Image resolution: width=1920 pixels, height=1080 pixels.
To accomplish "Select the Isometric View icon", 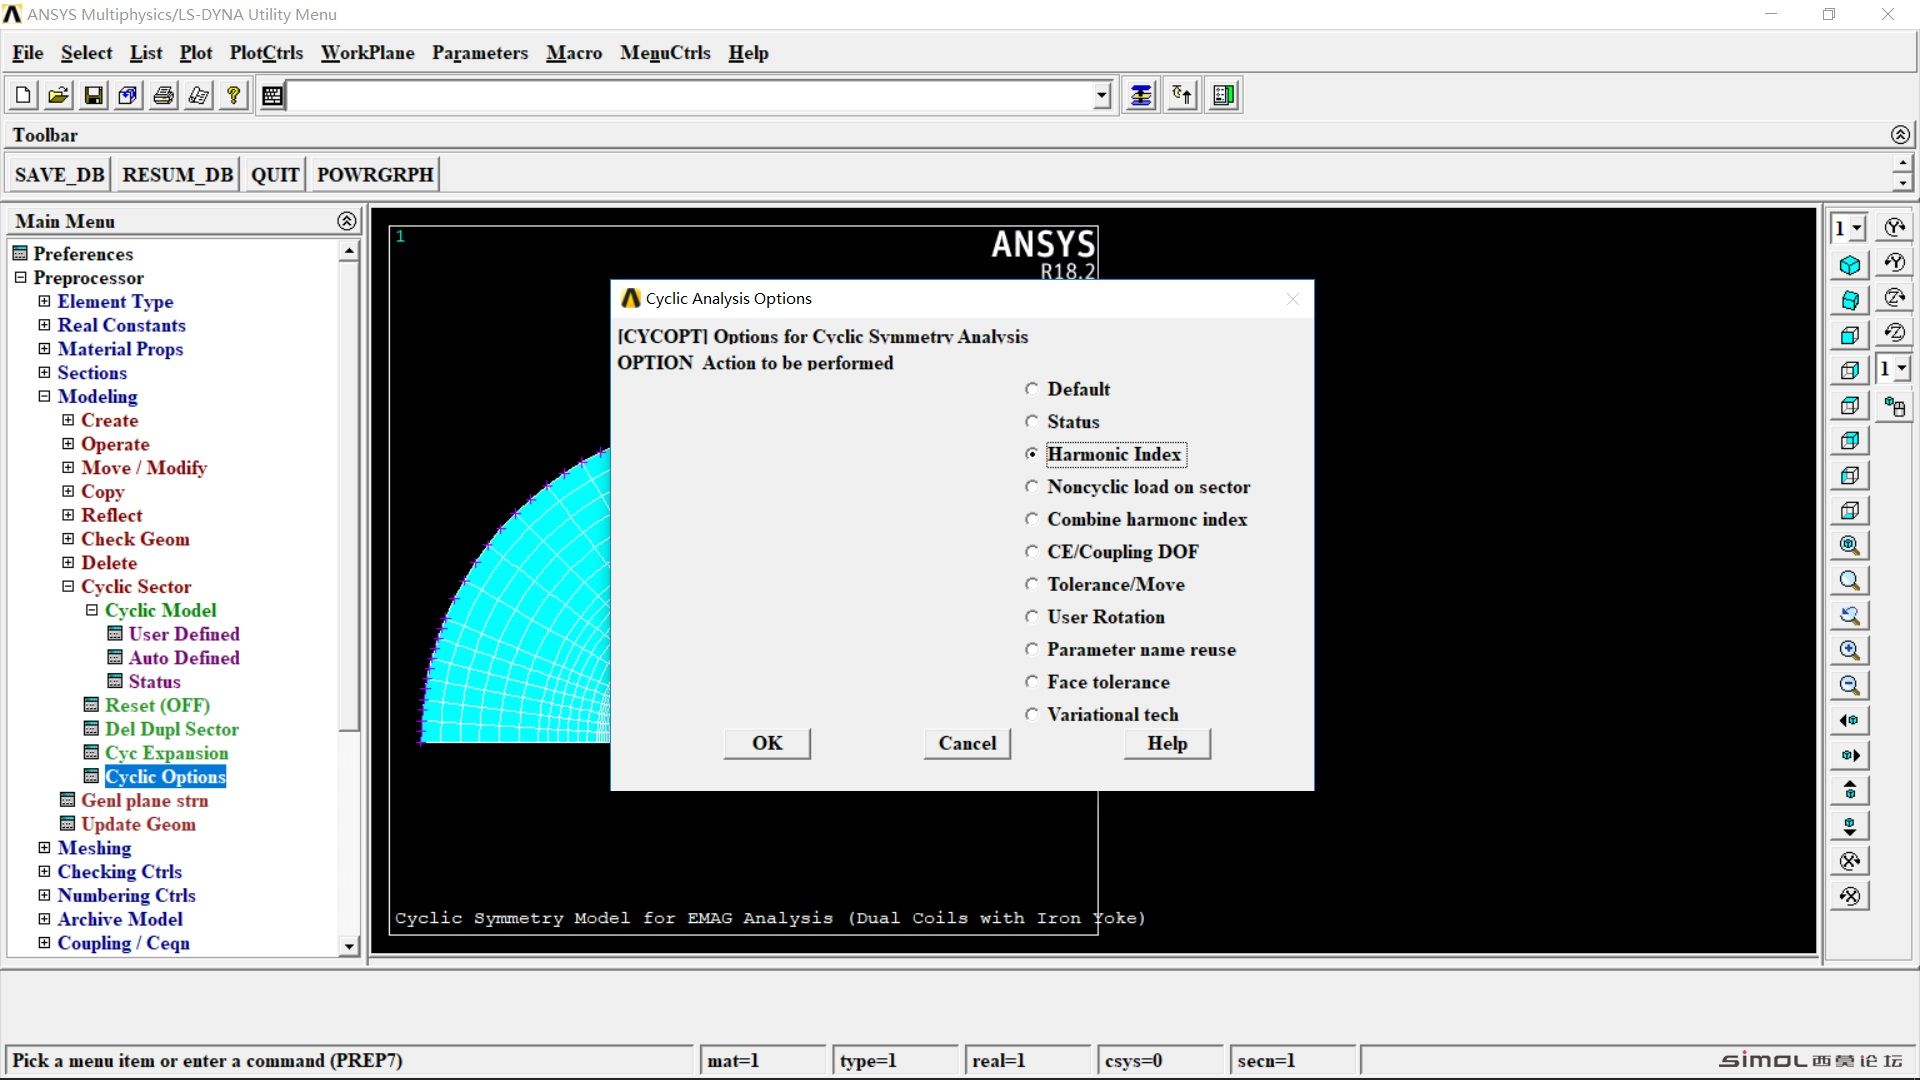I will point(1850,265).
